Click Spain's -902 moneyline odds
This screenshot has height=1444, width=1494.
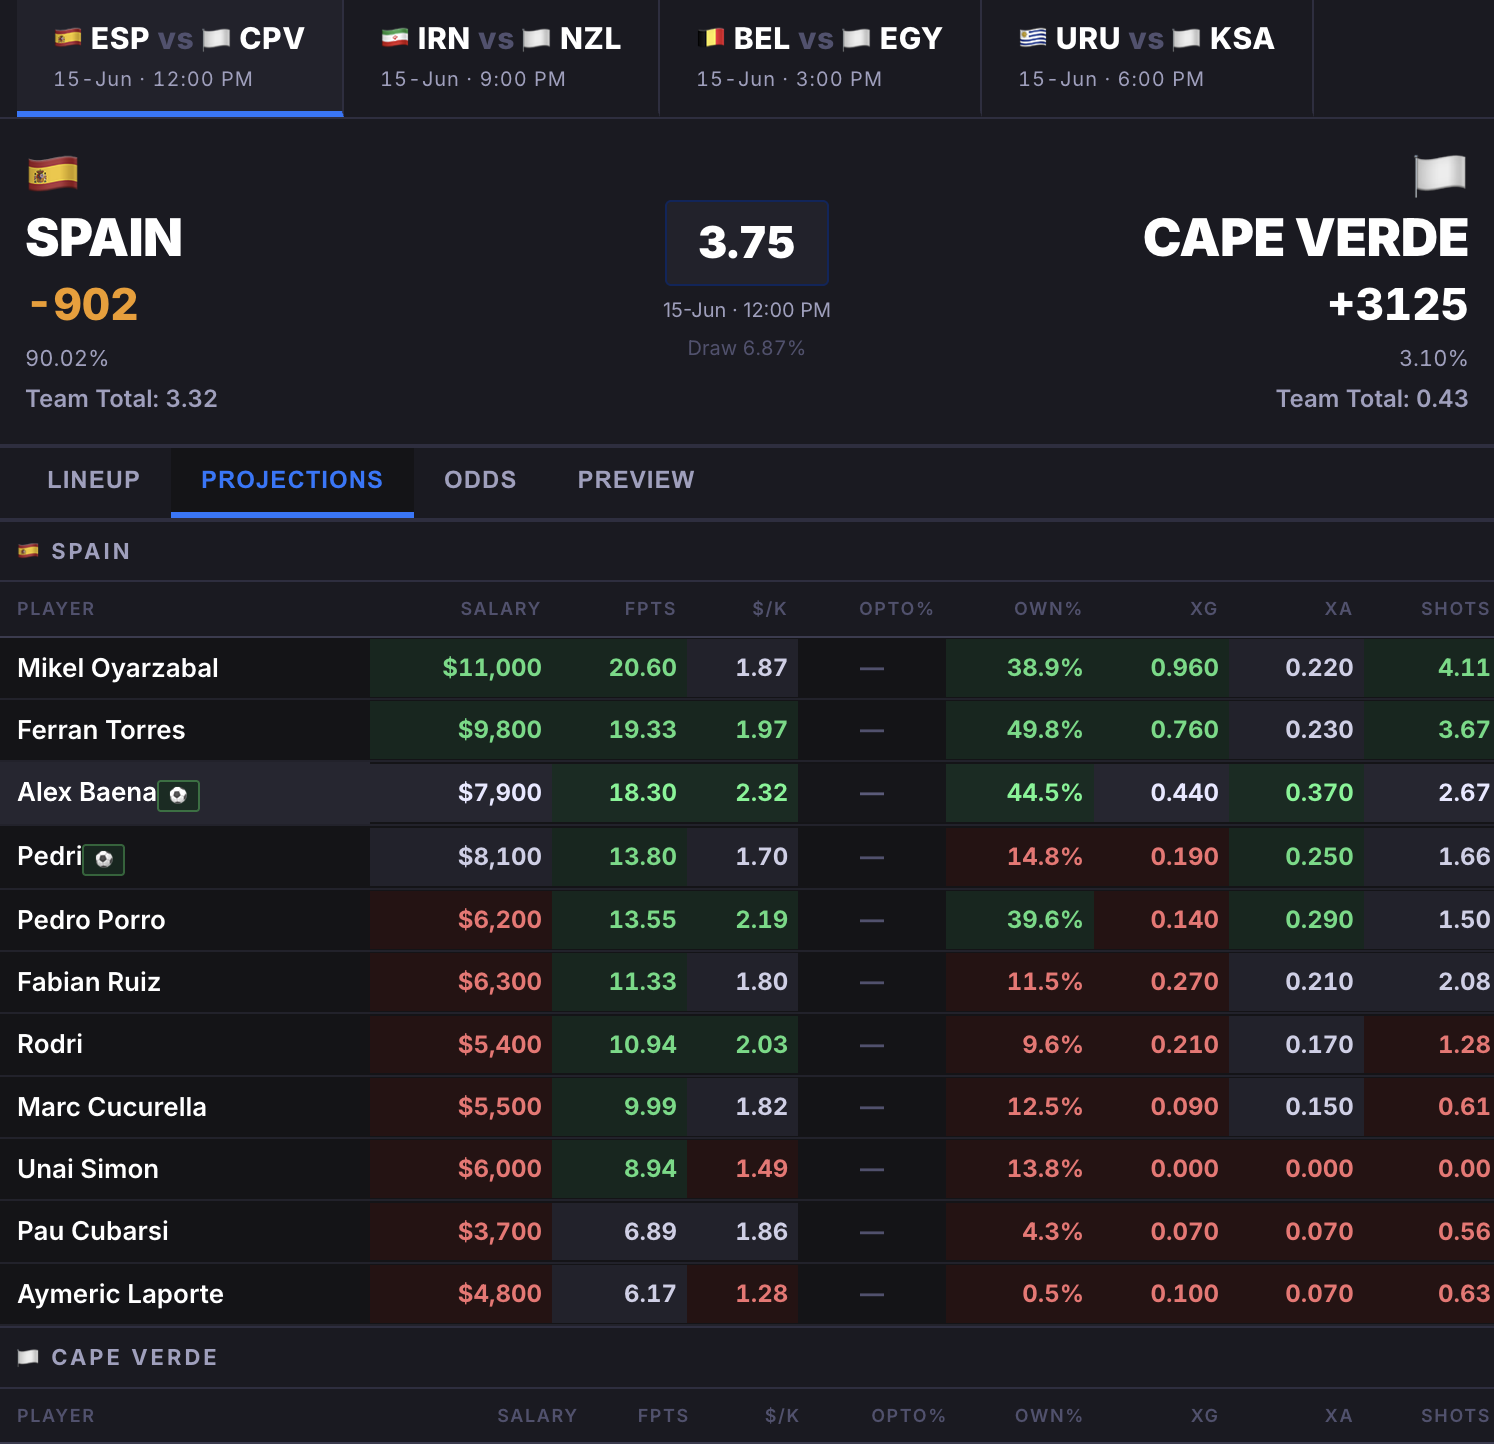tap(84, 304)
